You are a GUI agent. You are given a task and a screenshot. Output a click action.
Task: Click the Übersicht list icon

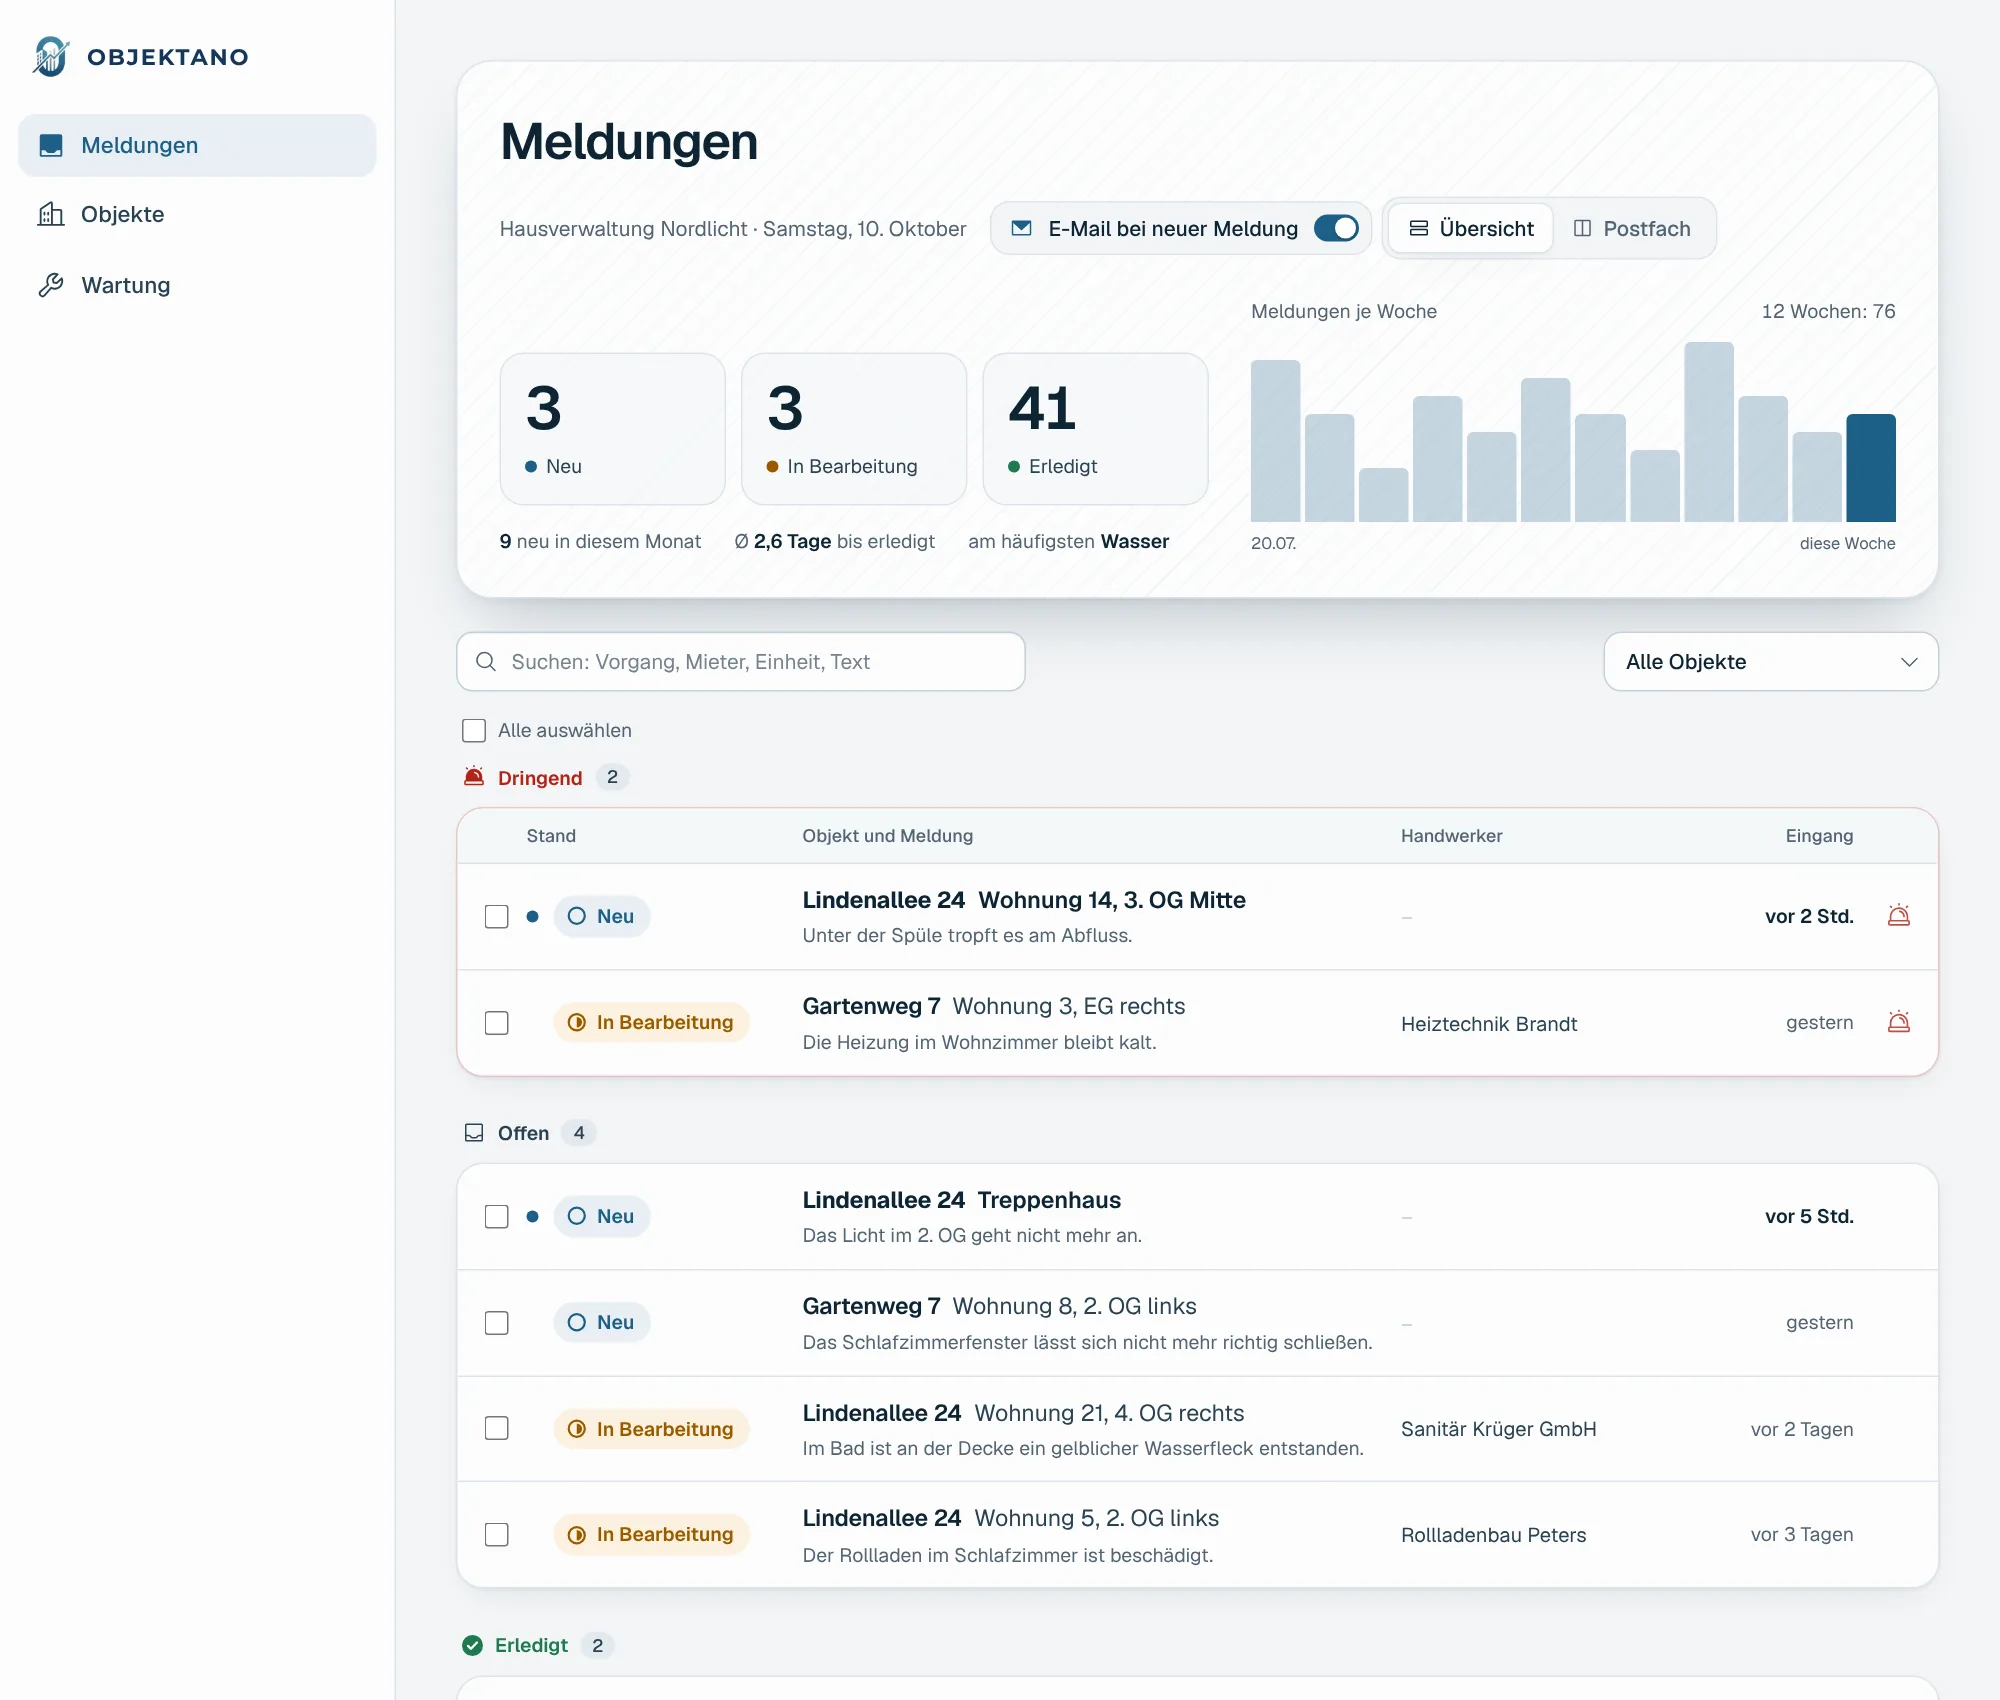point(1418,228)
